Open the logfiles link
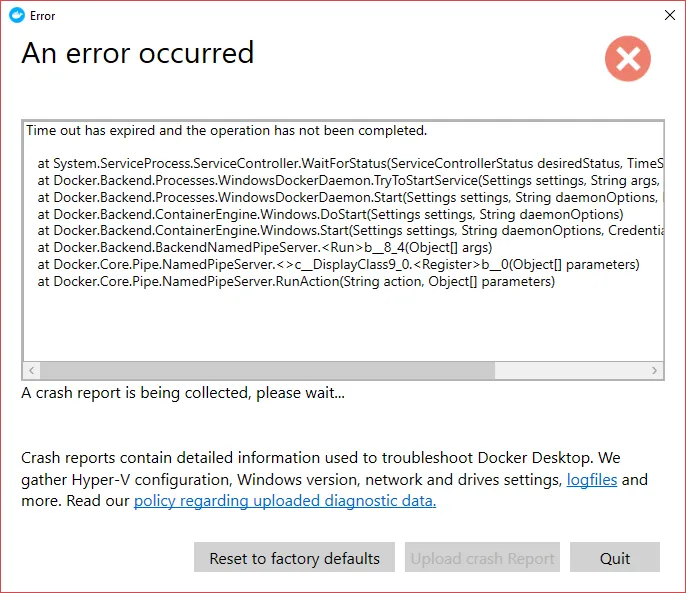686x593 pixels. click(x=593, y=480)
